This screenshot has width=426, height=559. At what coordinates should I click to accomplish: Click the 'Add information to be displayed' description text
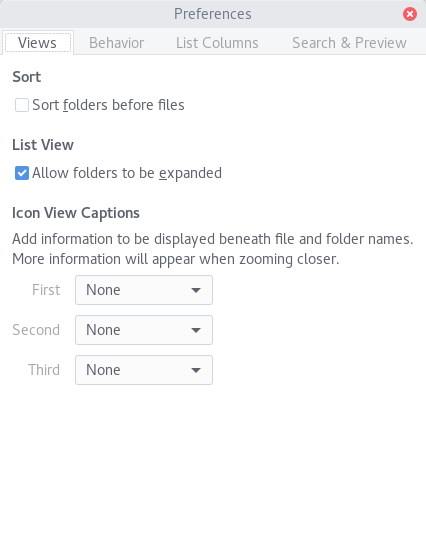(x=213, y=249)
